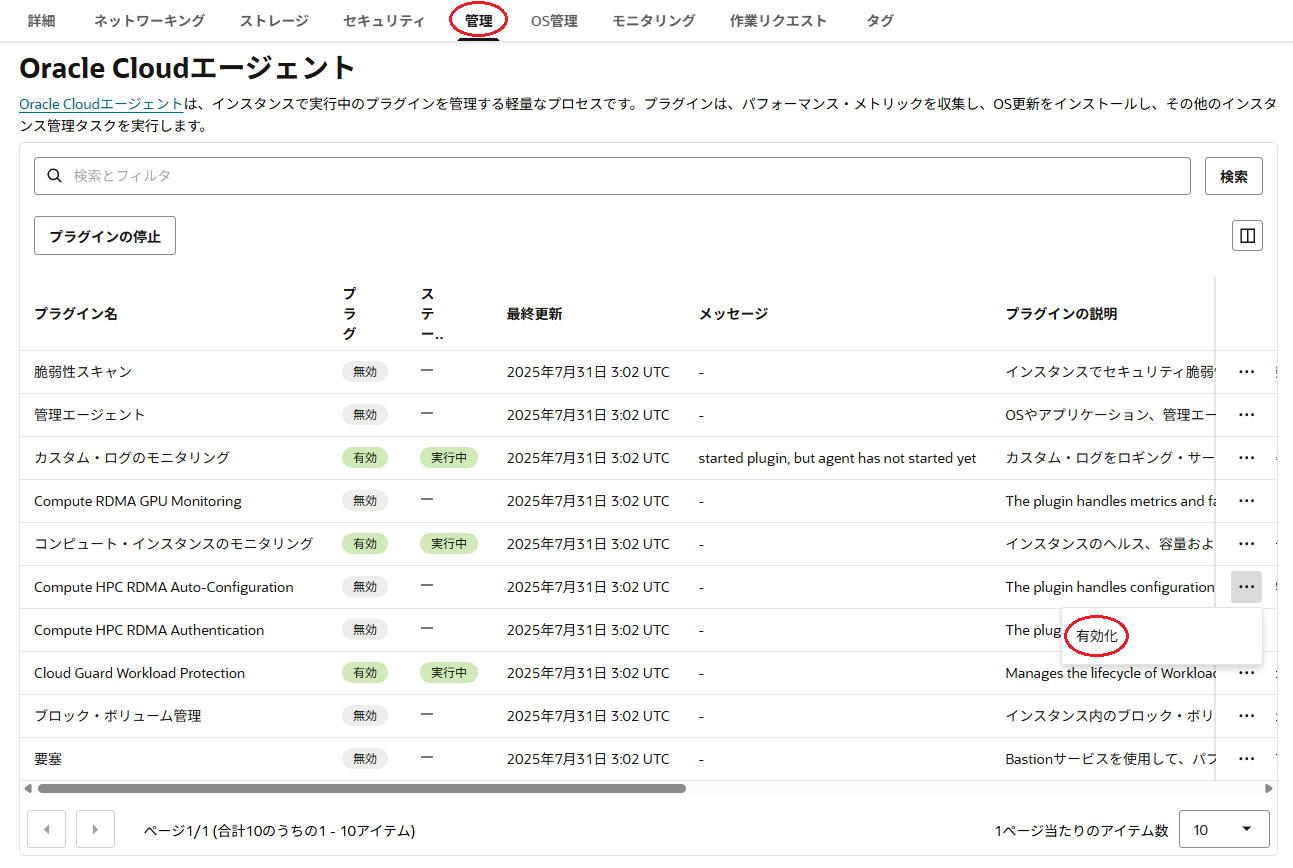Switch to the 管理 tab
This screenshot has height=868, width=1293.
[478, 21]
